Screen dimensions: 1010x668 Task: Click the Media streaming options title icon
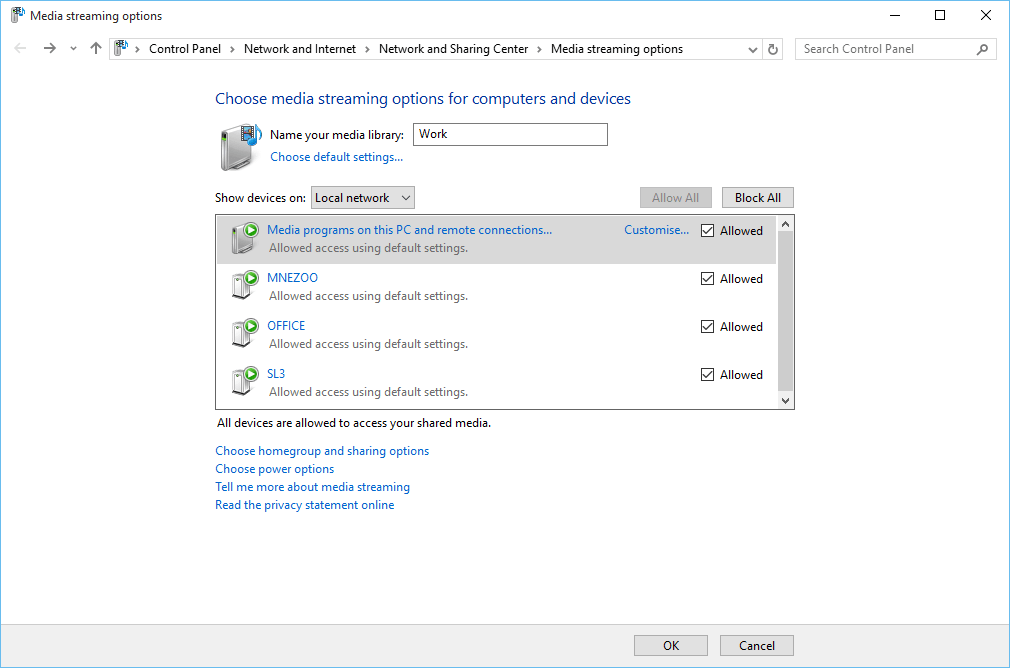point(17,15)
